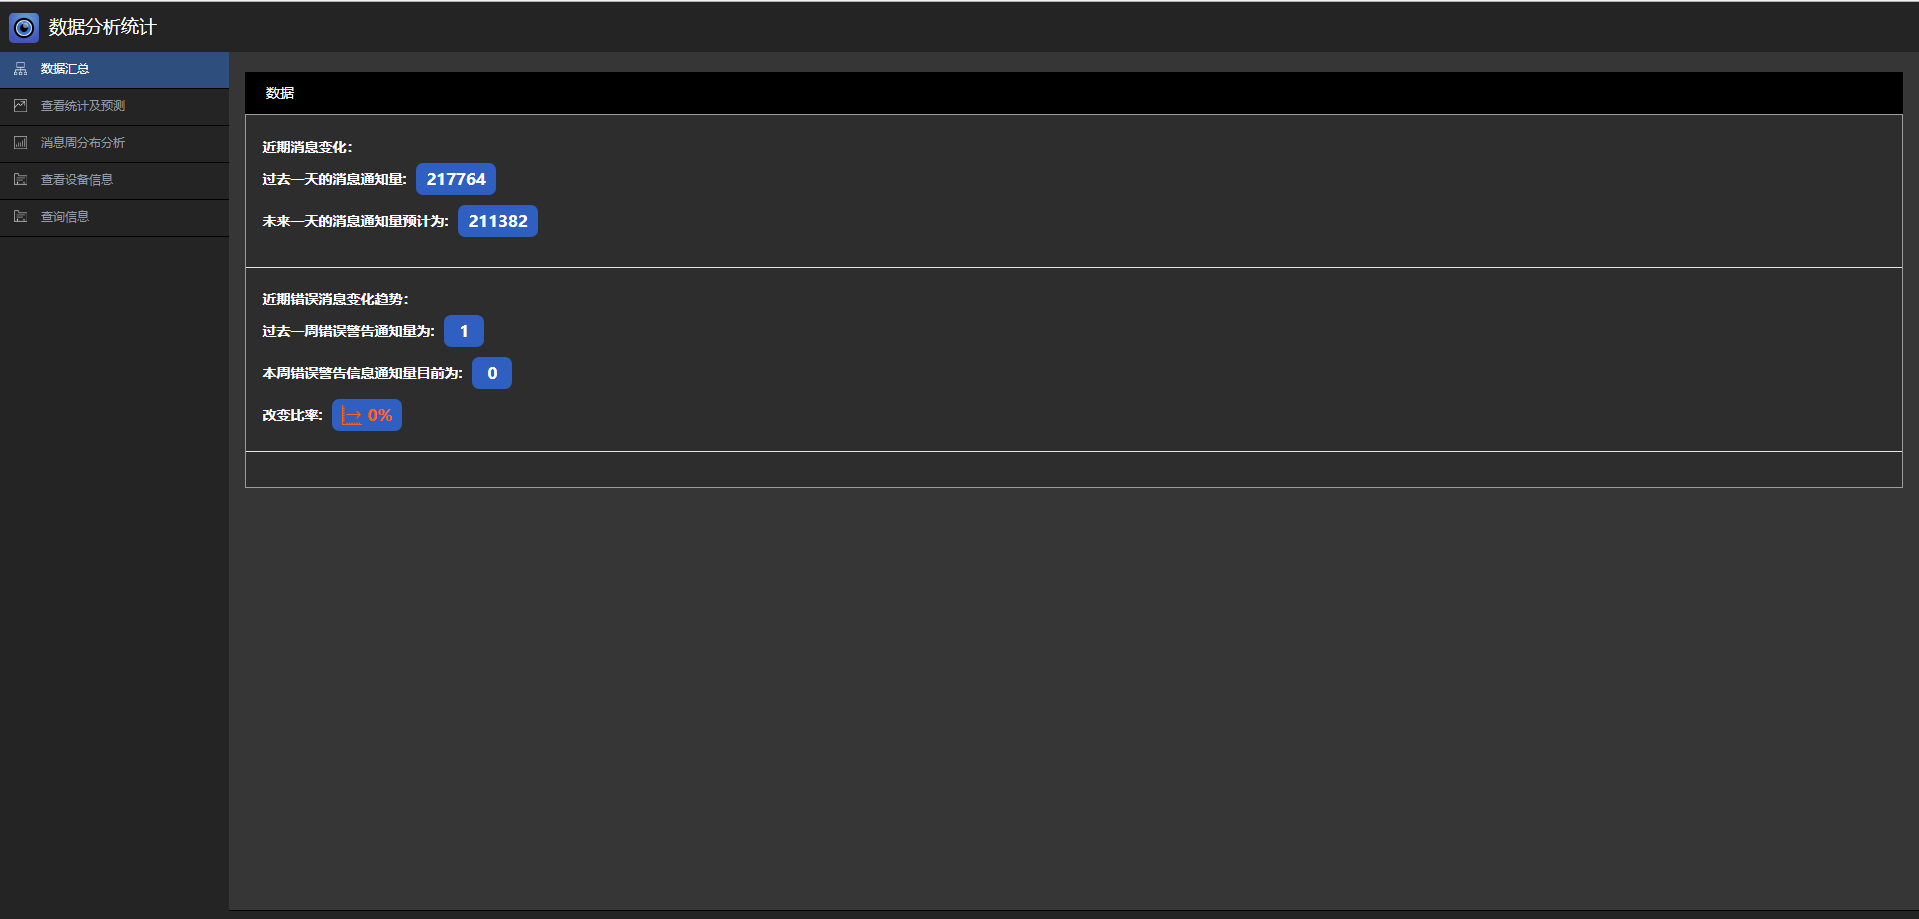
Task: Click the icon beside 查询信息
Action: pyautogui.click(x=20, y=217)
